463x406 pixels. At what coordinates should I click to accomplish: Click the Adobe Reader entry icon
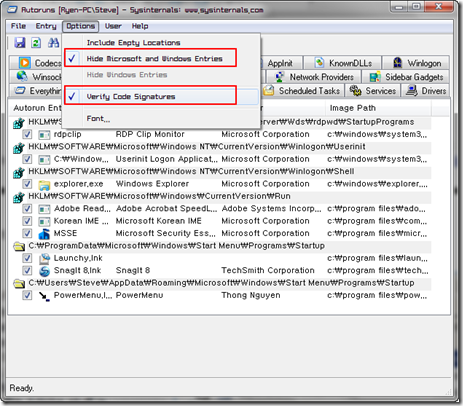44,209
